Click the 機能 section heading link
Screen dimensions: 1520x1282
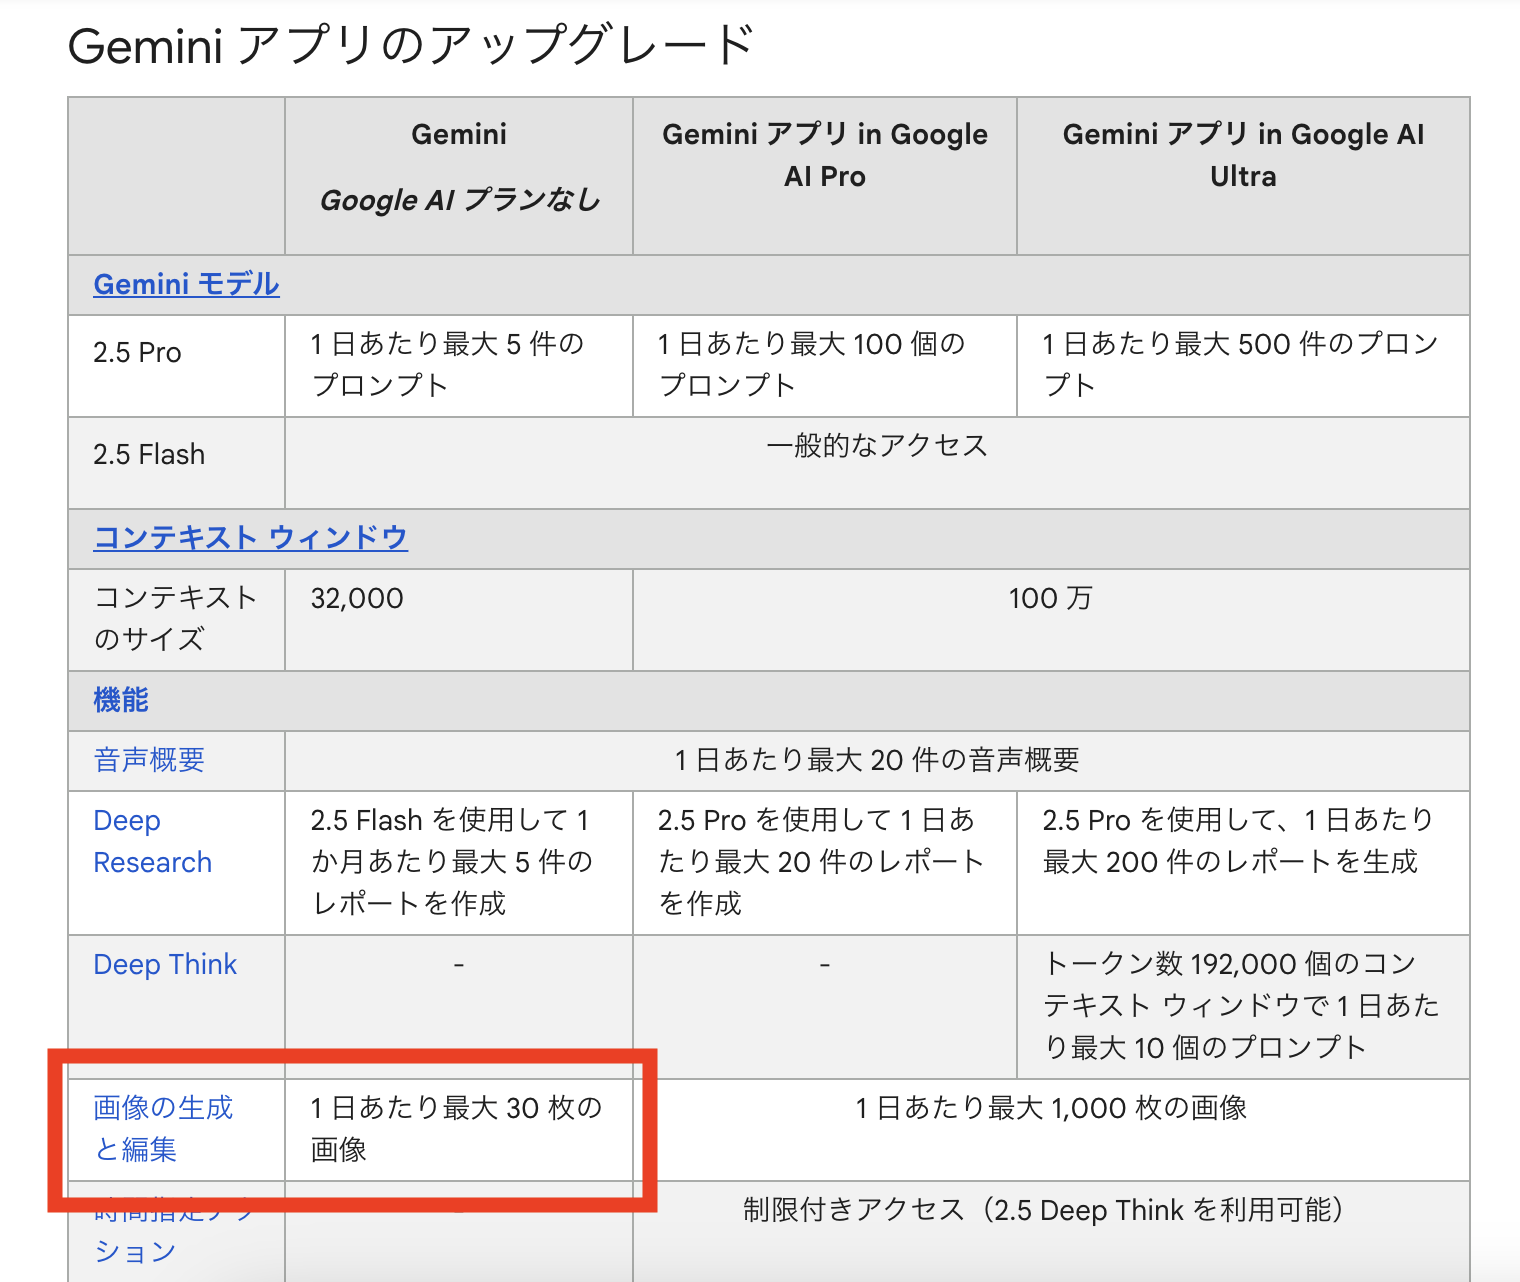[x=121, y=700]
